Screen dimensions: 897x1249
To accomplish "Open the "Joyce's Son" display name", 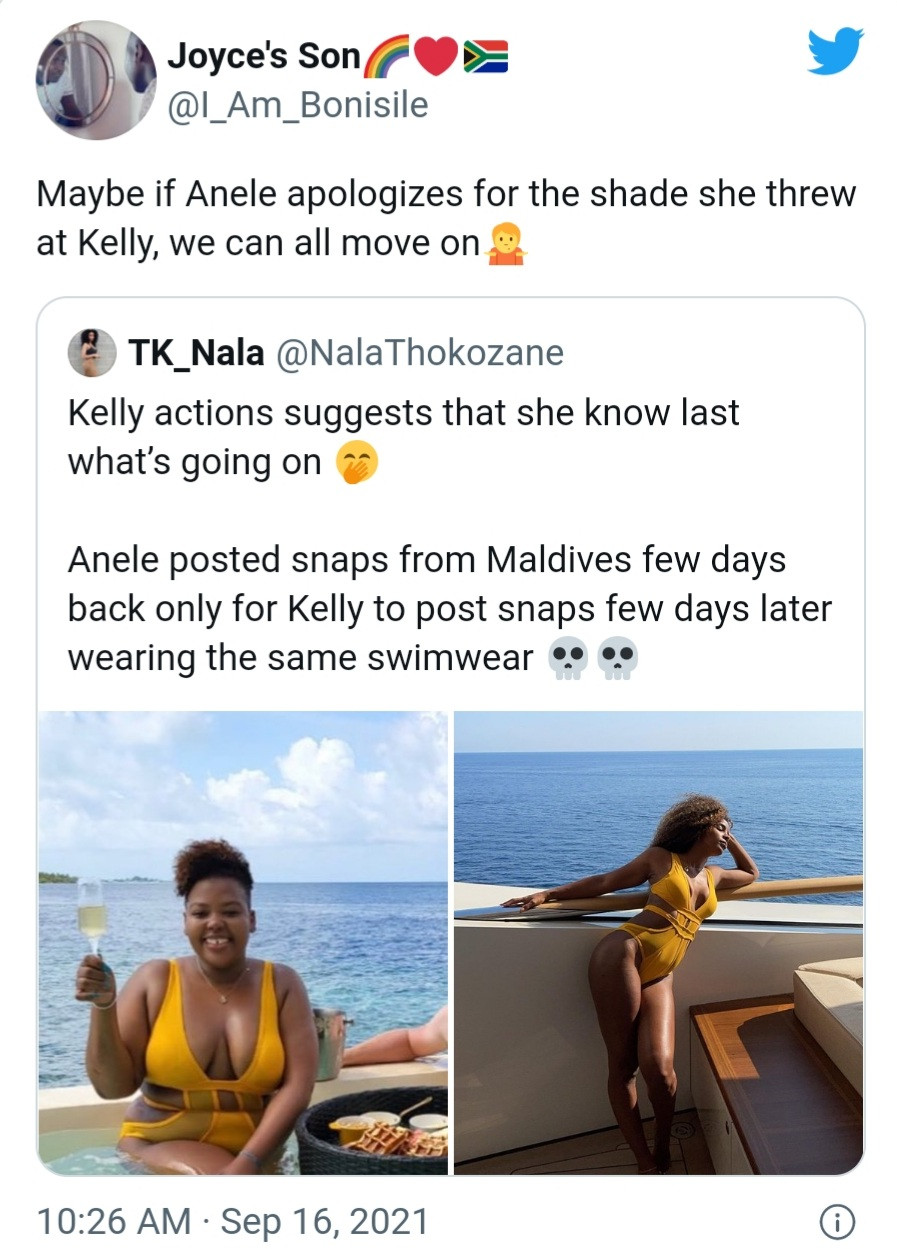I will (263, 58).
